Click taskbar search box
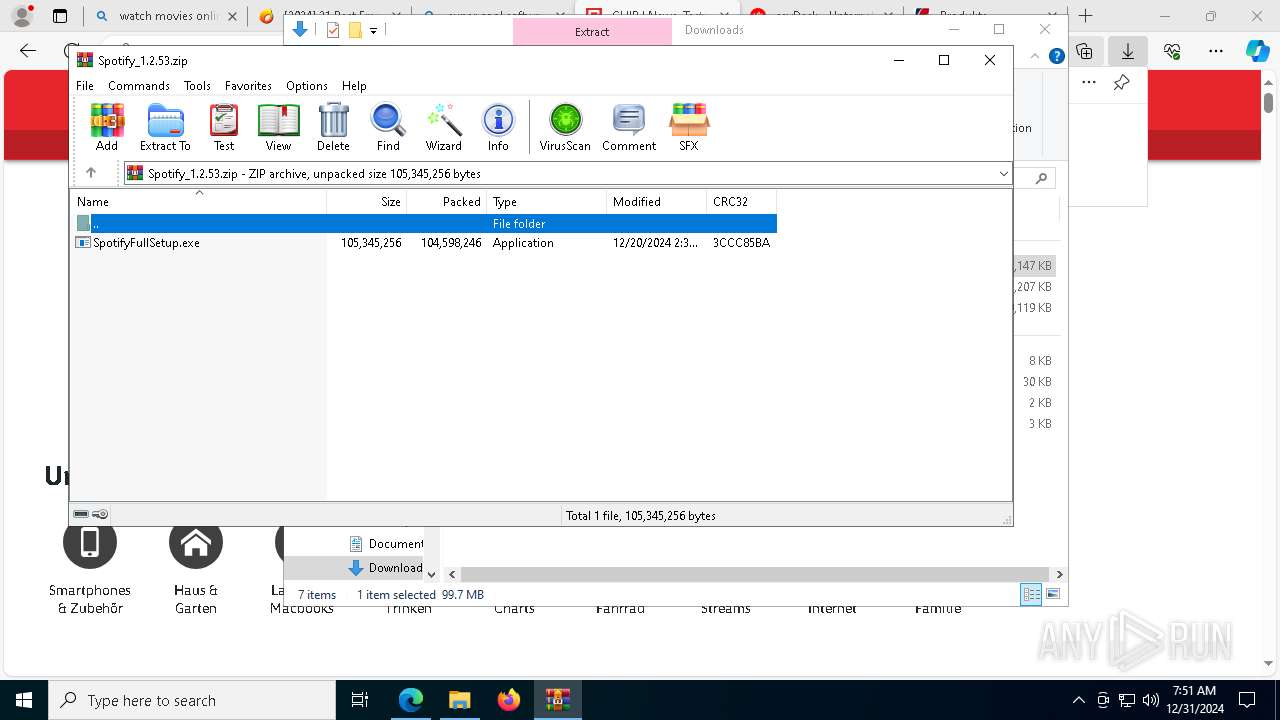1280x720 pixels. (x=192, y=700)
